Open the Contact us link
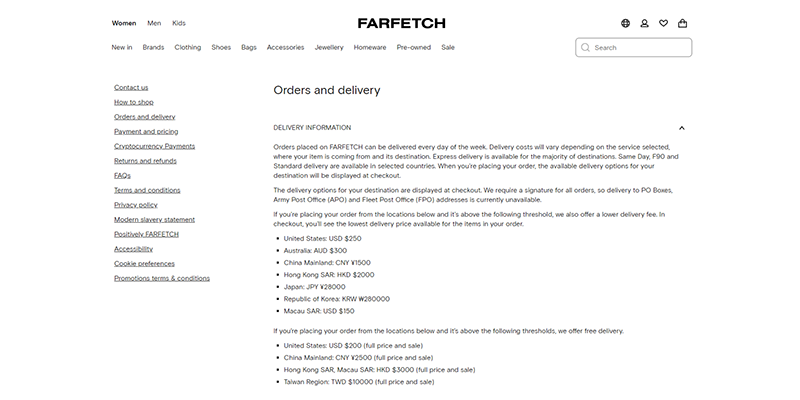The height and width of the screenshot is (400, 800). click(x=131, y=87)
